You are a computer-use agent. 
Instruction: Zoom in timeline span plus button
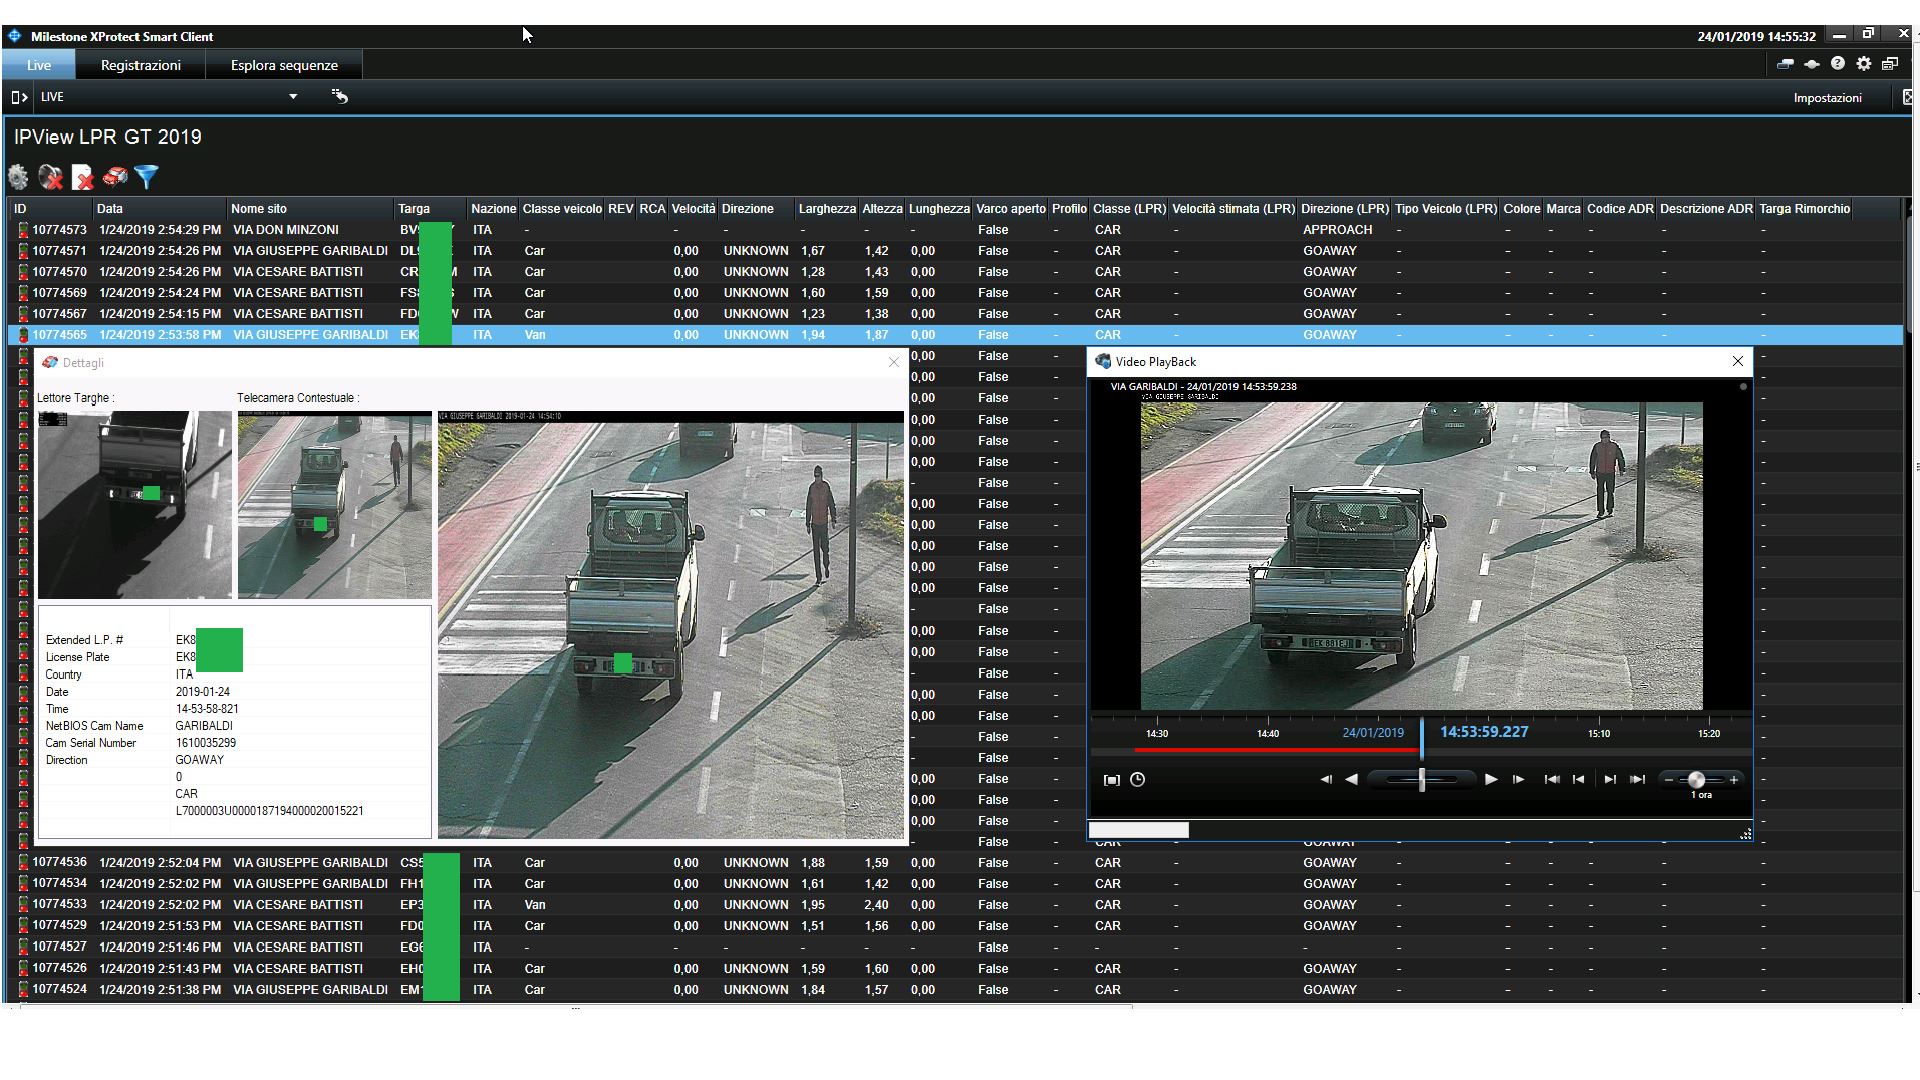[x=1734, y=779]
